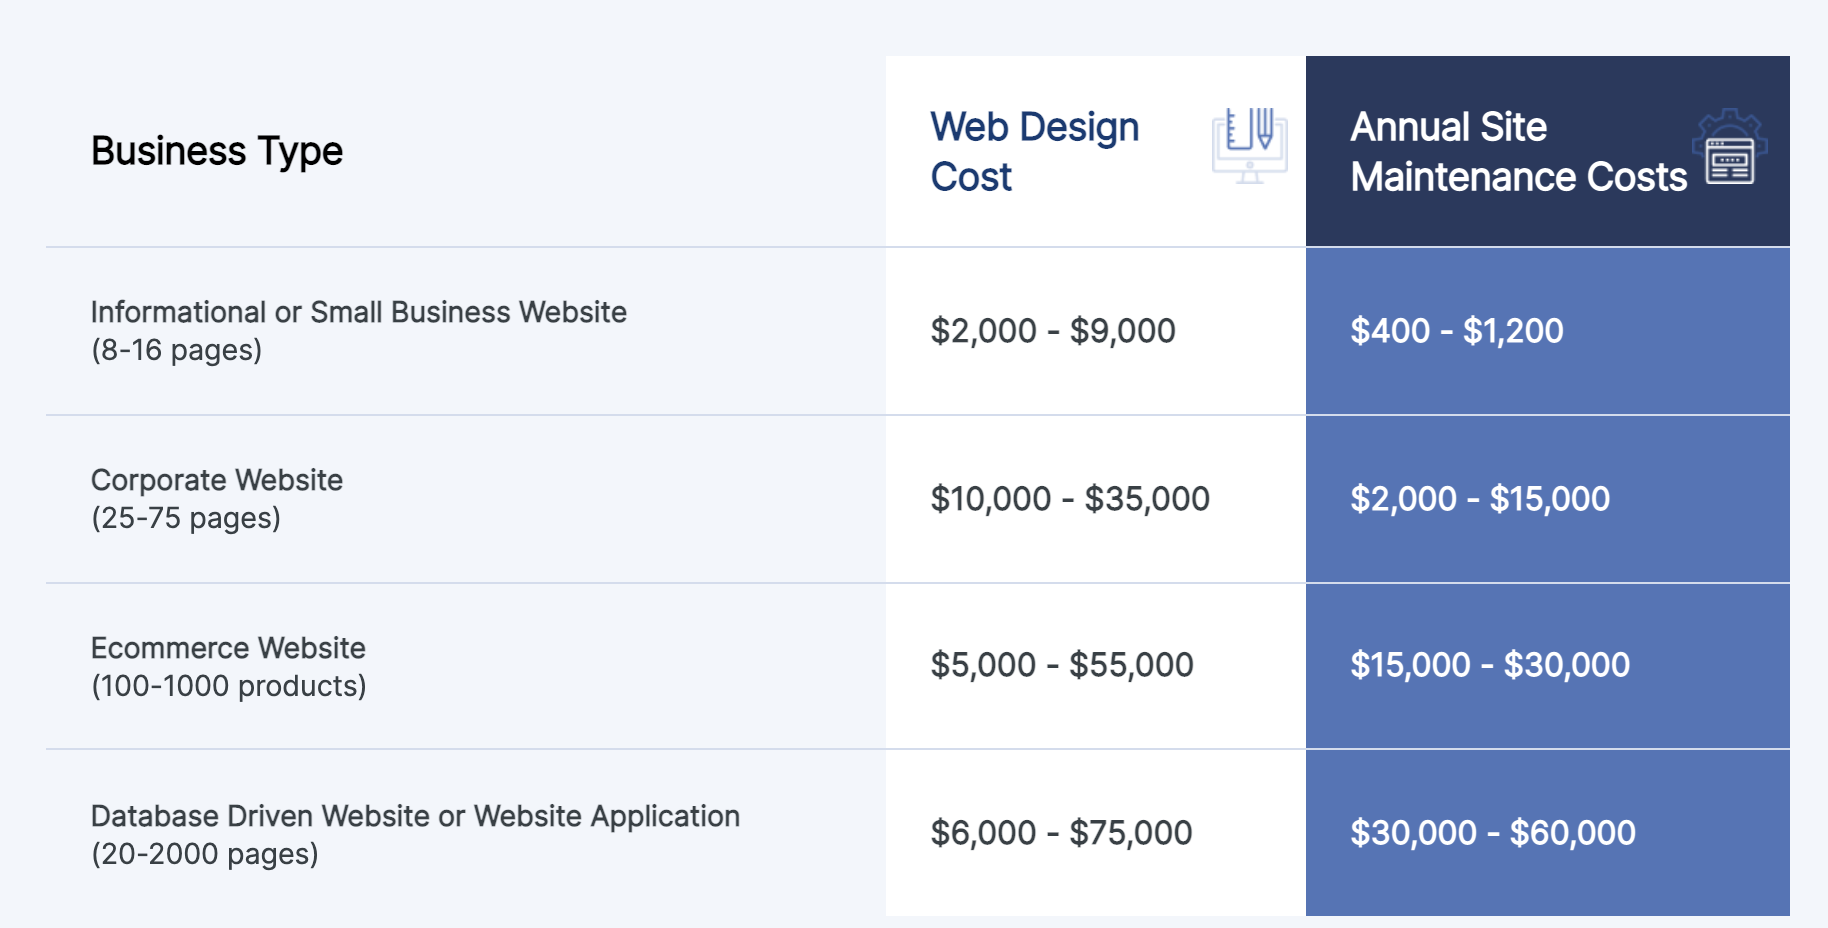Click the (8-16 pages) text
Screen dimensions: 1828x928
point(177,350)
